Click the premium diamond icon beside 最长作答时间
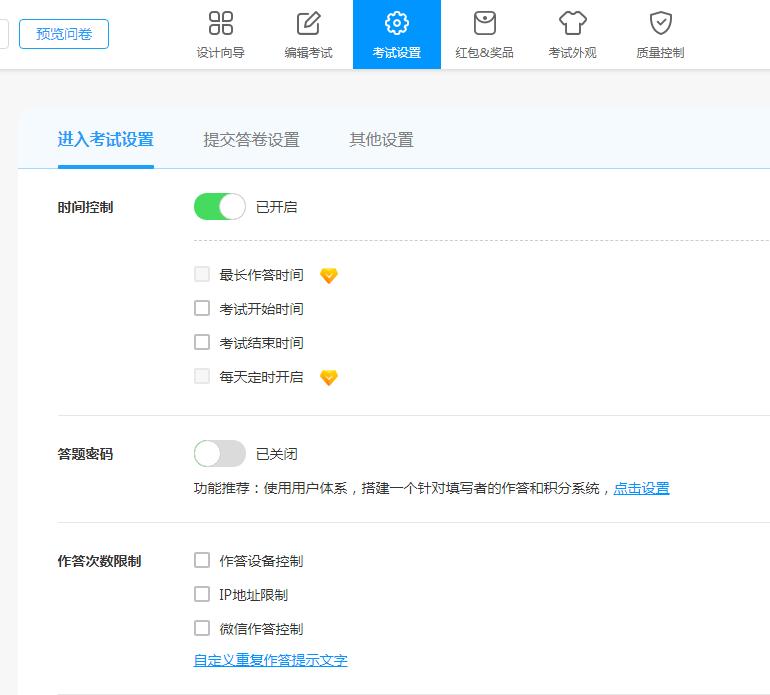The height and width of the screenshot is (695, 770). click(x=329, y=276)
